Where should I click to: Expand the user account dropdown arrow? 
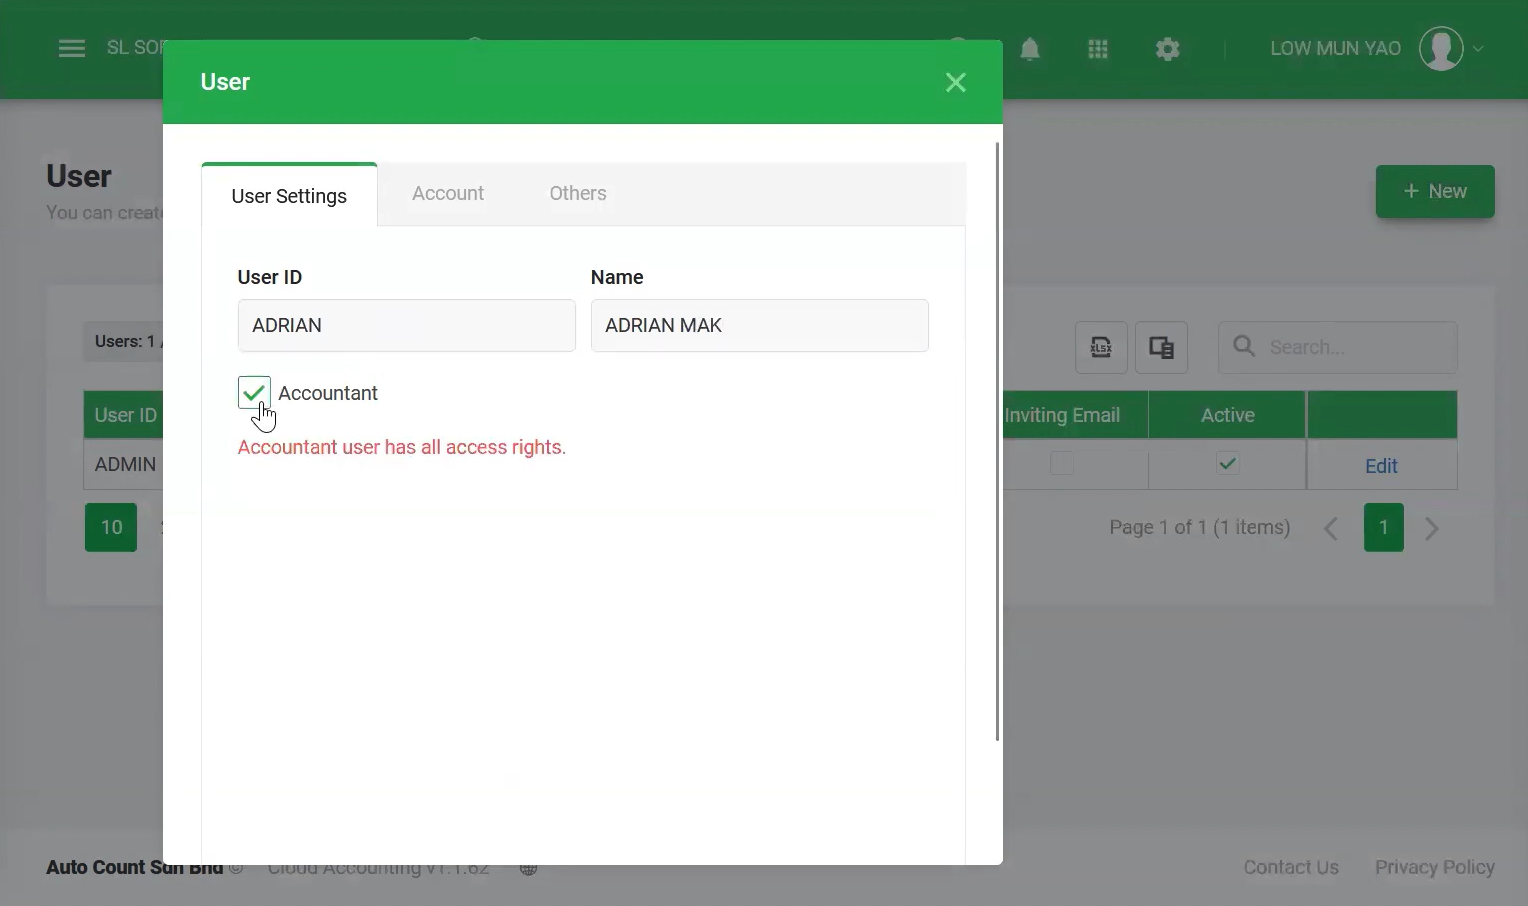pyautogui.click(x=1478, y=49)
